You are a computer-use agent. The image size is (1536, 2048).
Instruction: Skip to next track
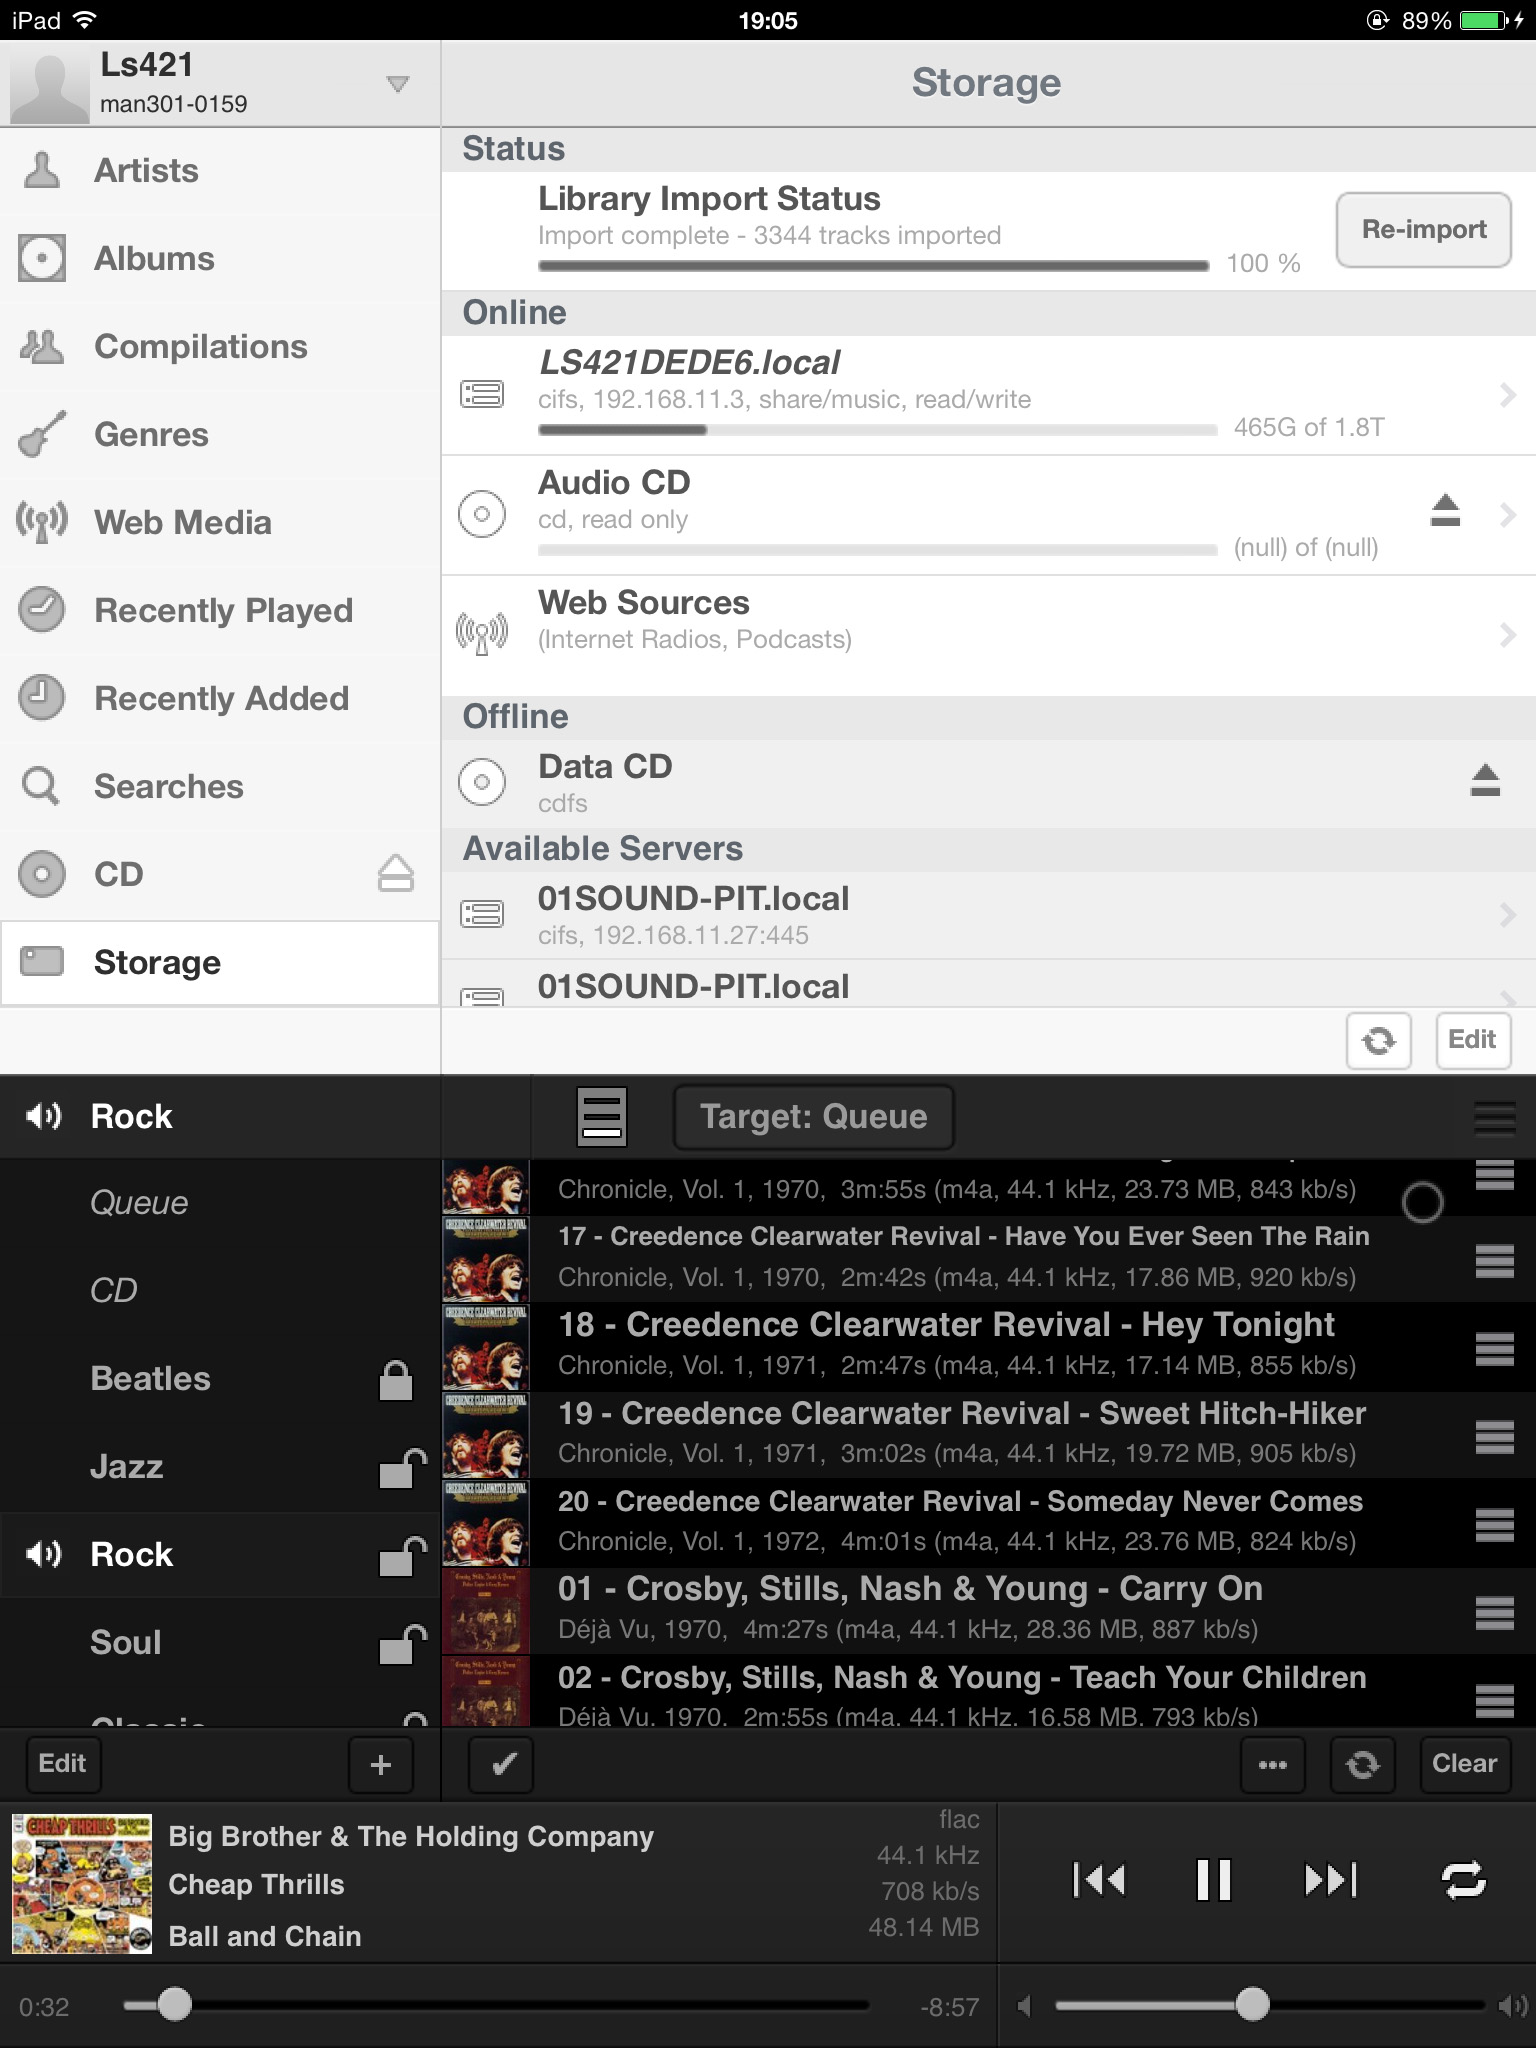pyautogui.click(x=1331, y=1880)
